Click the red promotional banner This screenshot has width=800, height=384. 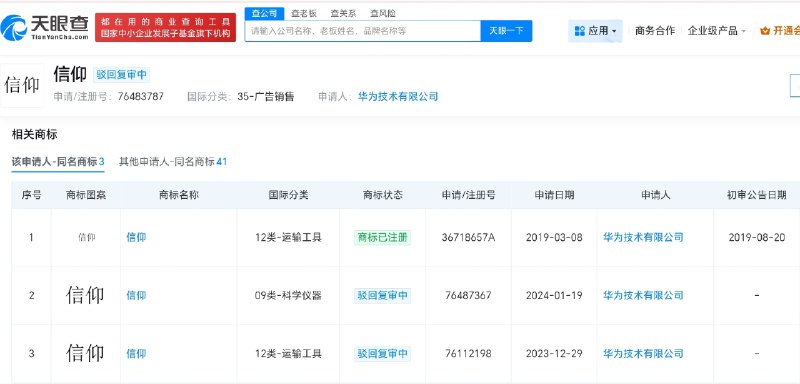pyautogui.click(x=165, y=28)
